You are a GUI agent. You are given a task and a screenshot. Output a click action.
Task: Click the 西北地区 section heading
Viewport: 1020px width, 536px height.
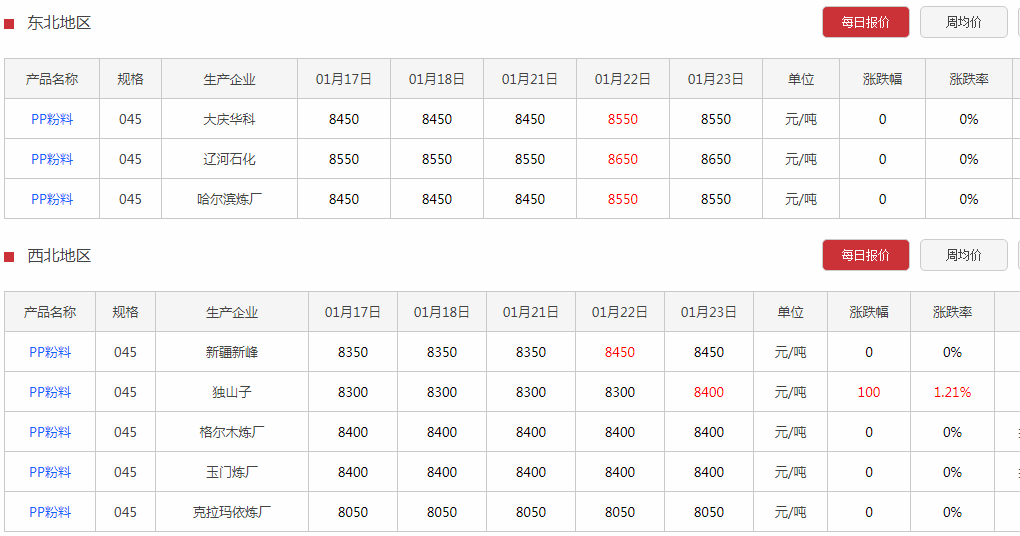point(59,256)
